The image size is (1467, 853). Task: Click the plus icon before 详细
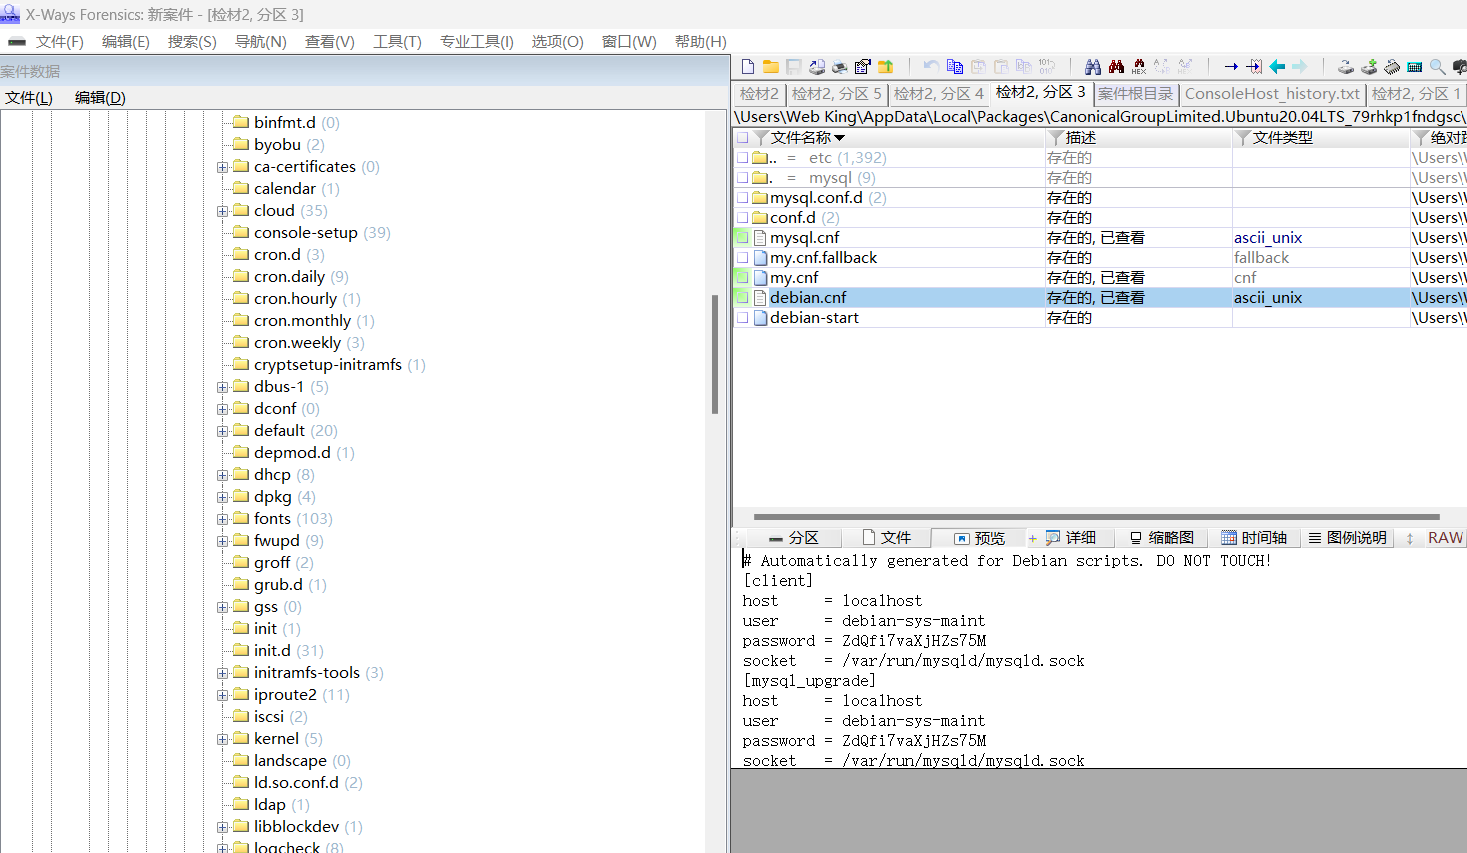click(x=1033, y=538)
